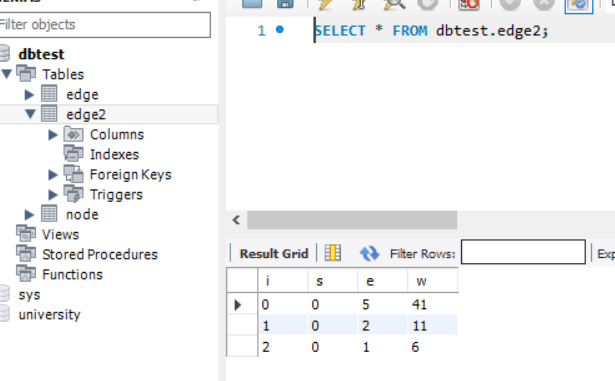The image size is (615, 381).
Task: Select the sys schema name
Action: pos(29,295)
